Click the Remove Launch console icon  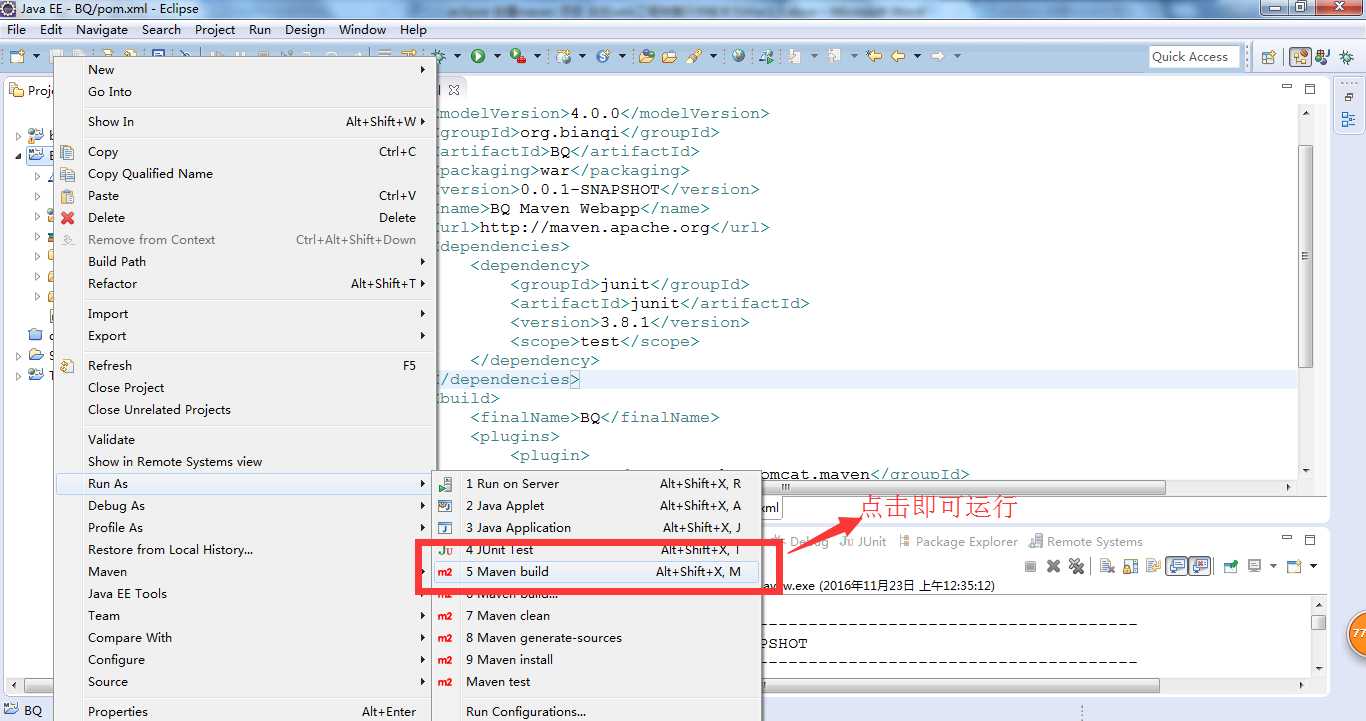(1053, 566)
